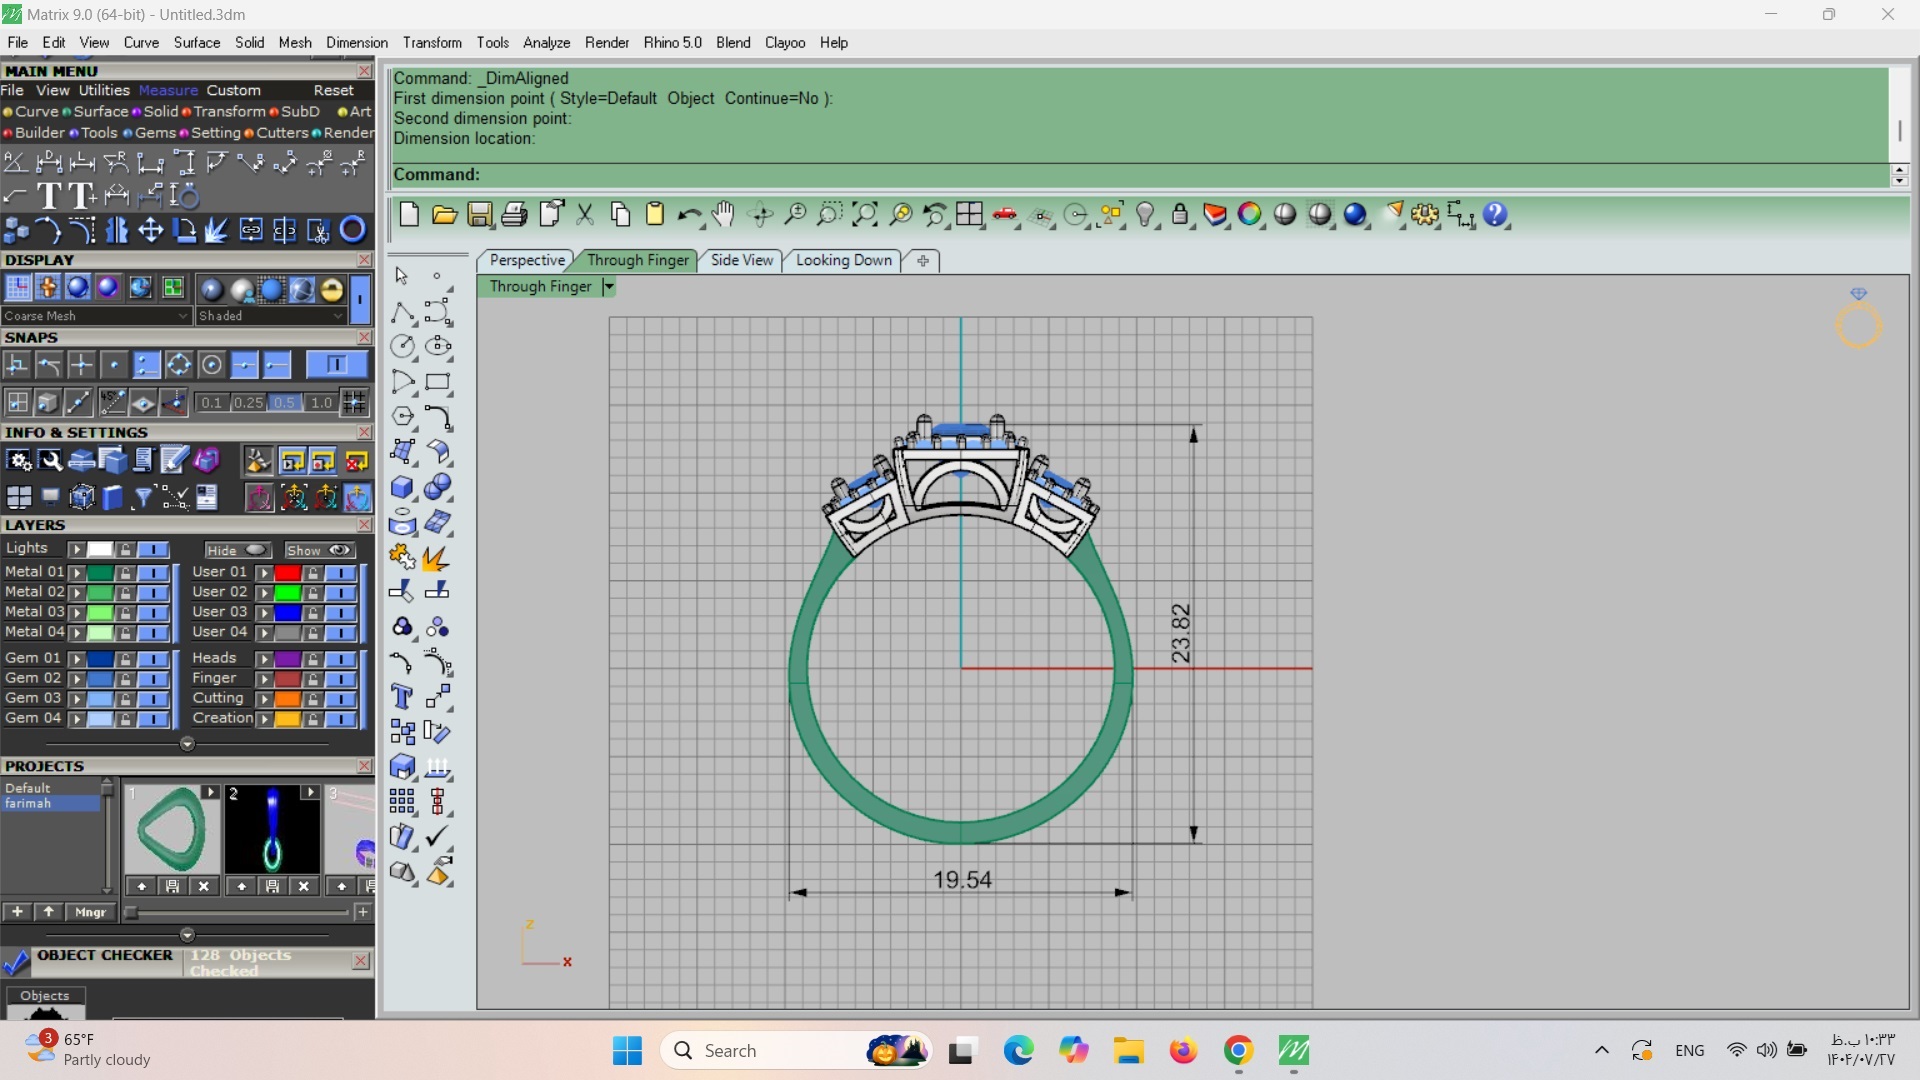Toggle visibility switch for Metal 01 layer
This screenshot has width=1920, height=1080.
point(153,573)
